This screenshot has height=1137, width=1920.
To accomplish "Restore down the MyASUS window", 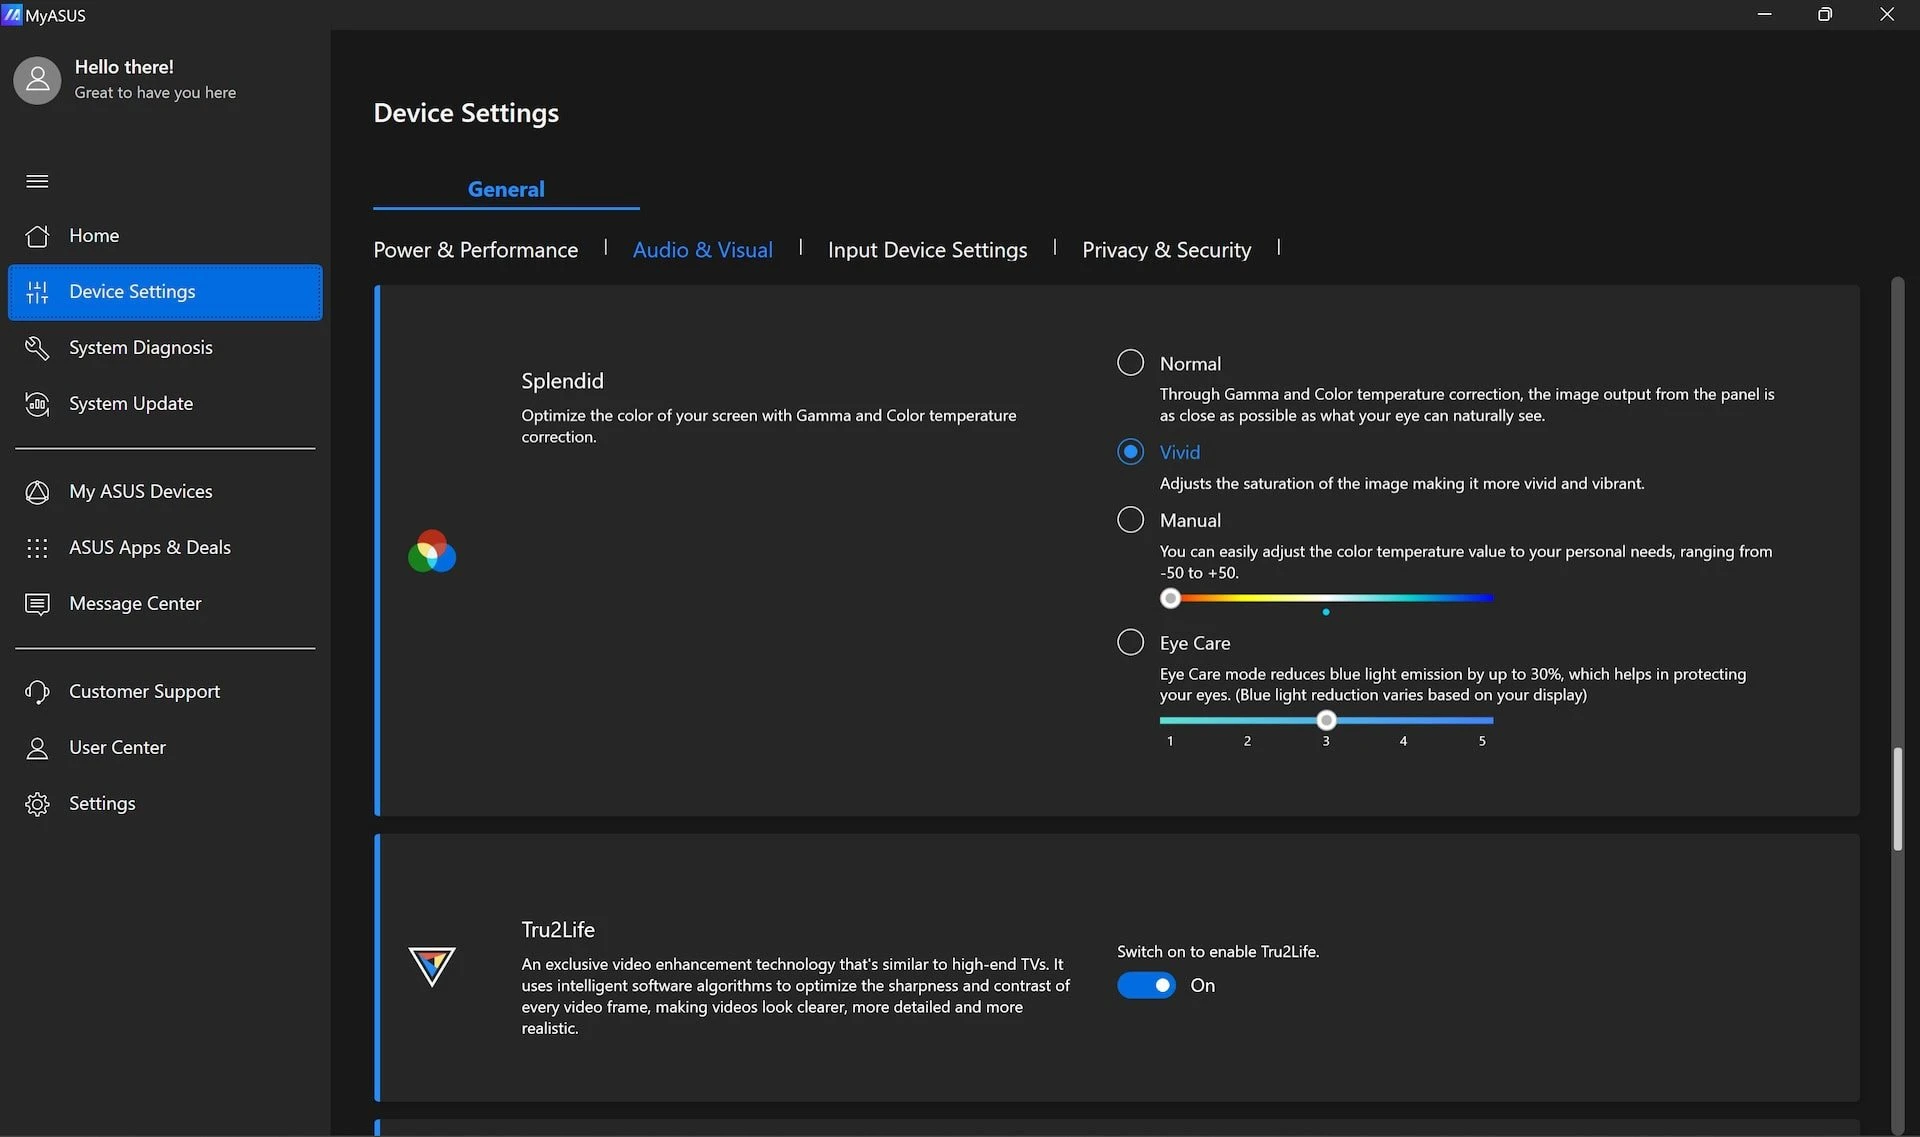I will [x=1825, y=14].
